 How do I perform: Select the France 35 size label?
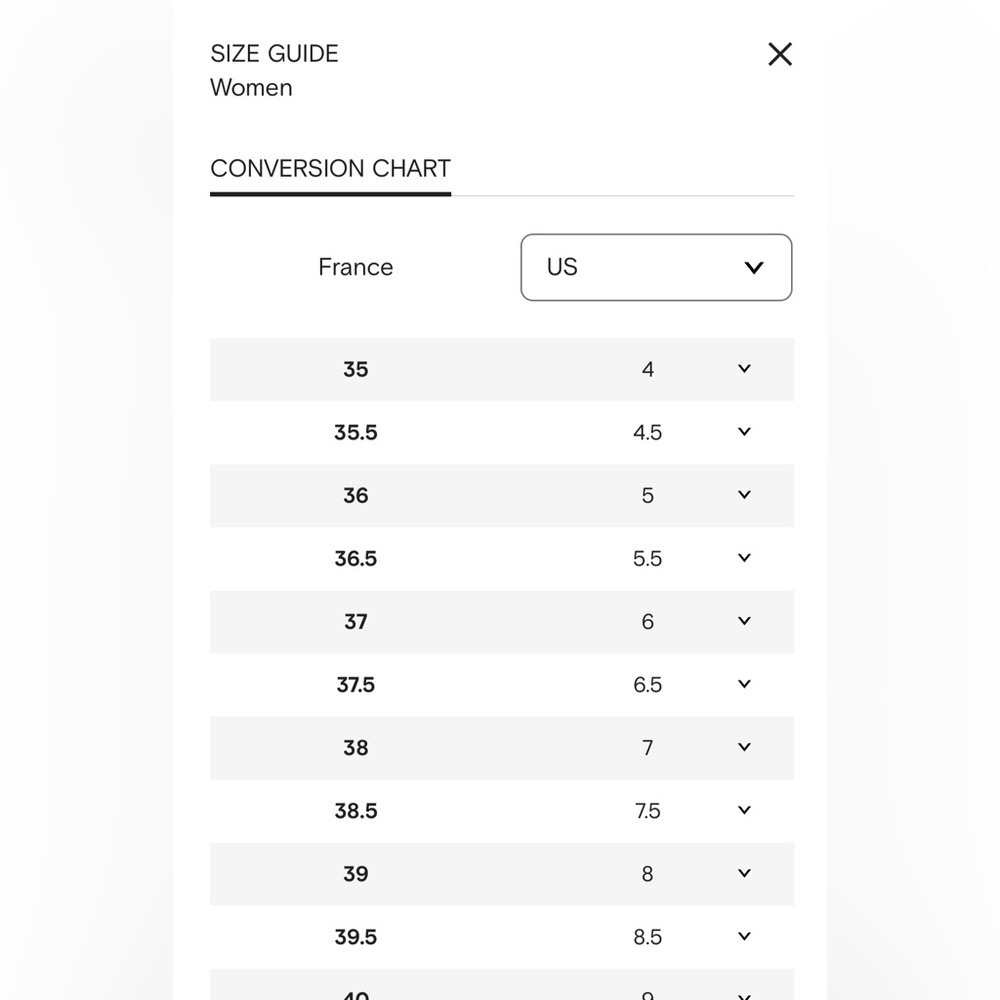pyautogui.click(x=356, y=369)
